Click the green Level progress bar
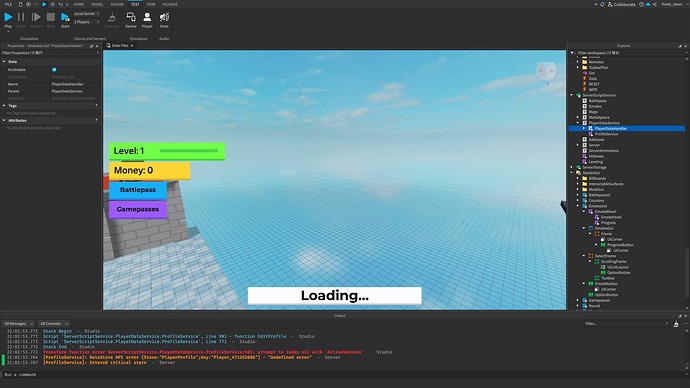The height and width of the screenshot is (388, 690). coord(189,151)
